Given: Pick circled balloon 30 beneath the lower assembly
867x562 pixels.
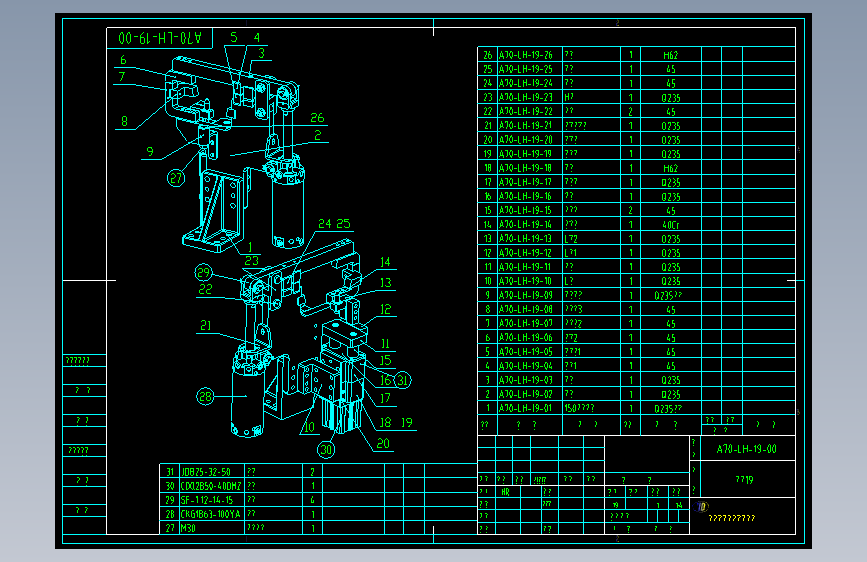Looking at the screenshot, I should (x=326, y=449).
